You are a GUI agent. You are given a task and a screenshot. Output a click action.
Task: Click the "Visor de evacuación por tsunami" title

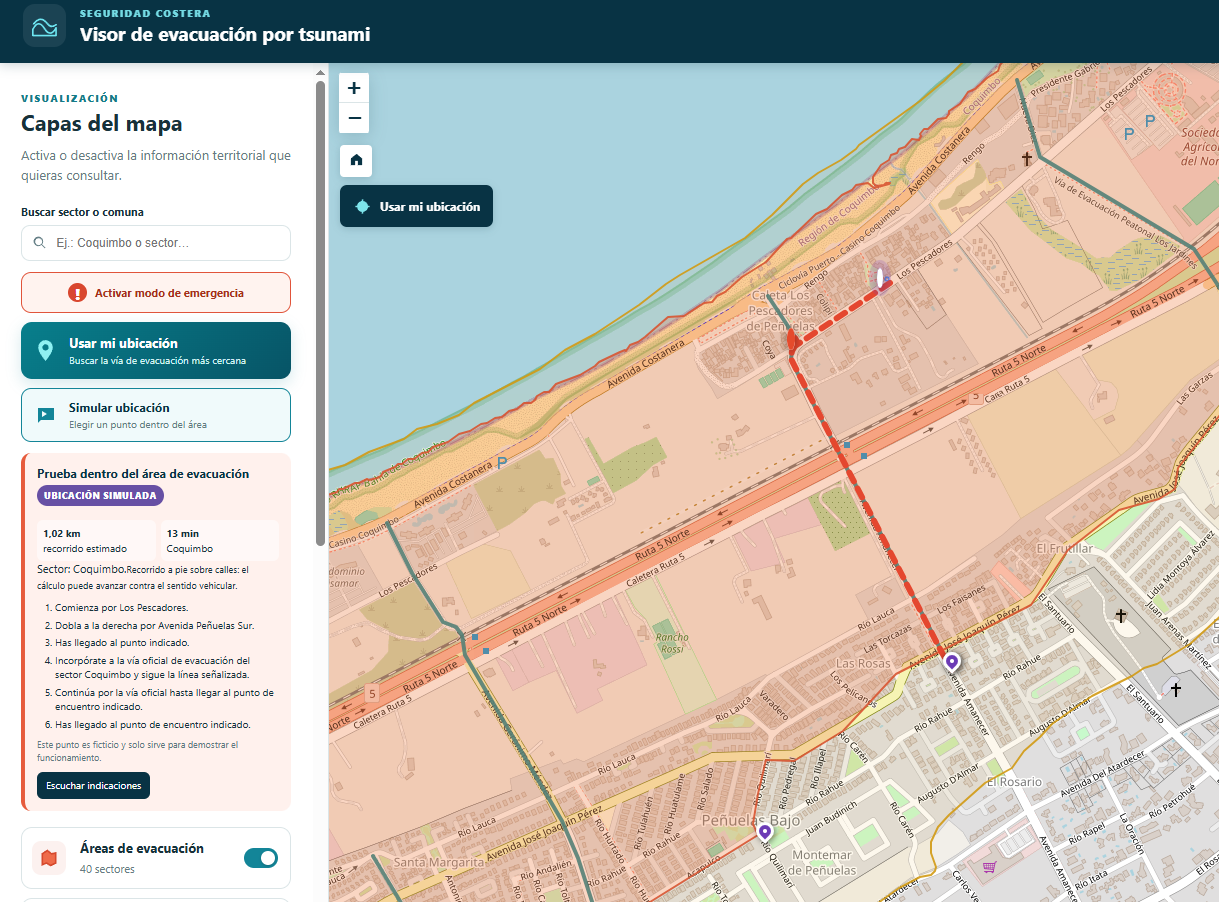click(x=225, y=35)
